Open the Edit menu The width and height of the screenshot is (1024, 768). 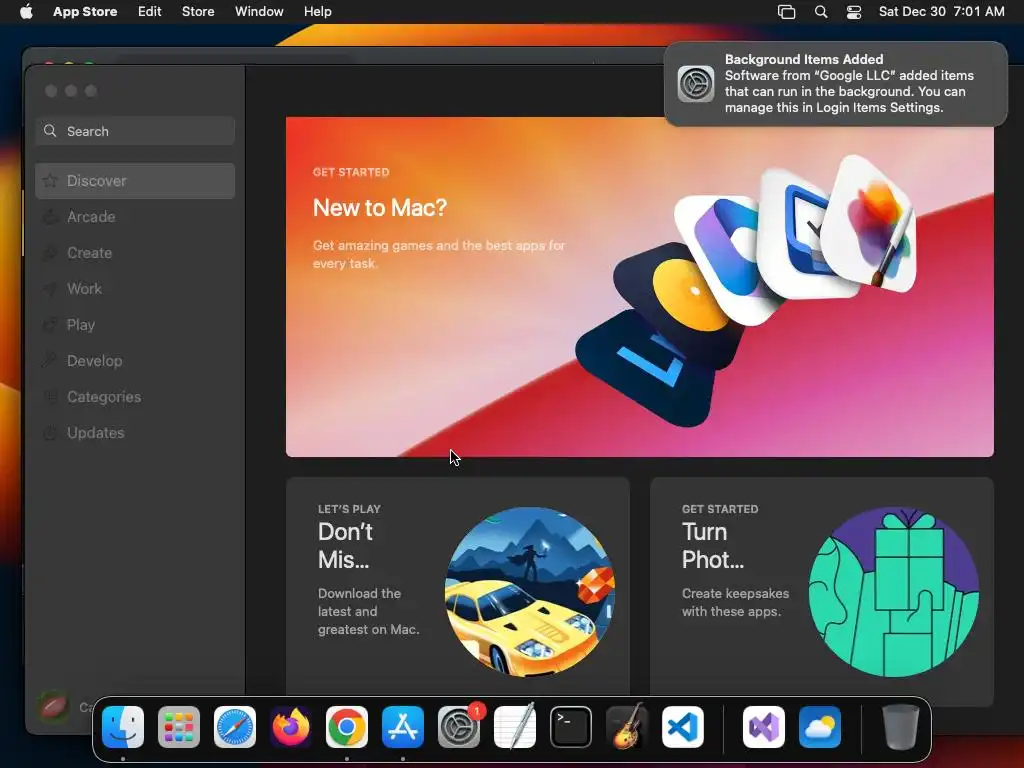pyautogui.click(x=150, y=12)
